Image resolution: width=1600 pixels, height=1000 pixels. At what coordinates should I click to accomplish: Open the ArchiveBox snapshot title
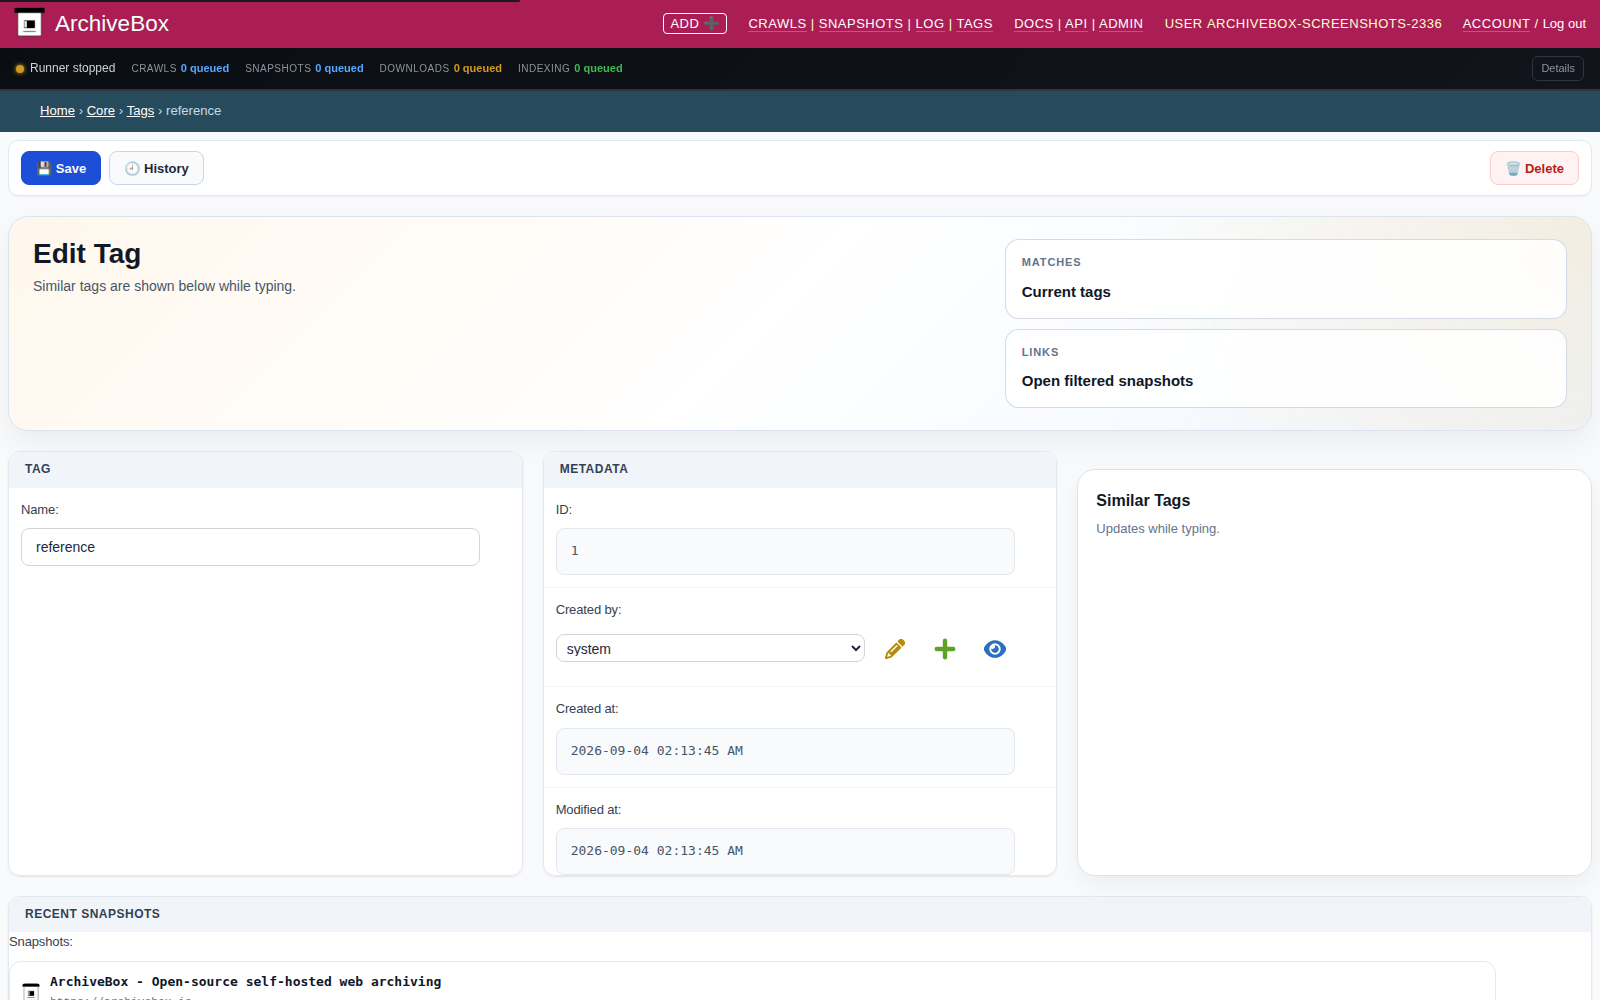[245, 982]
